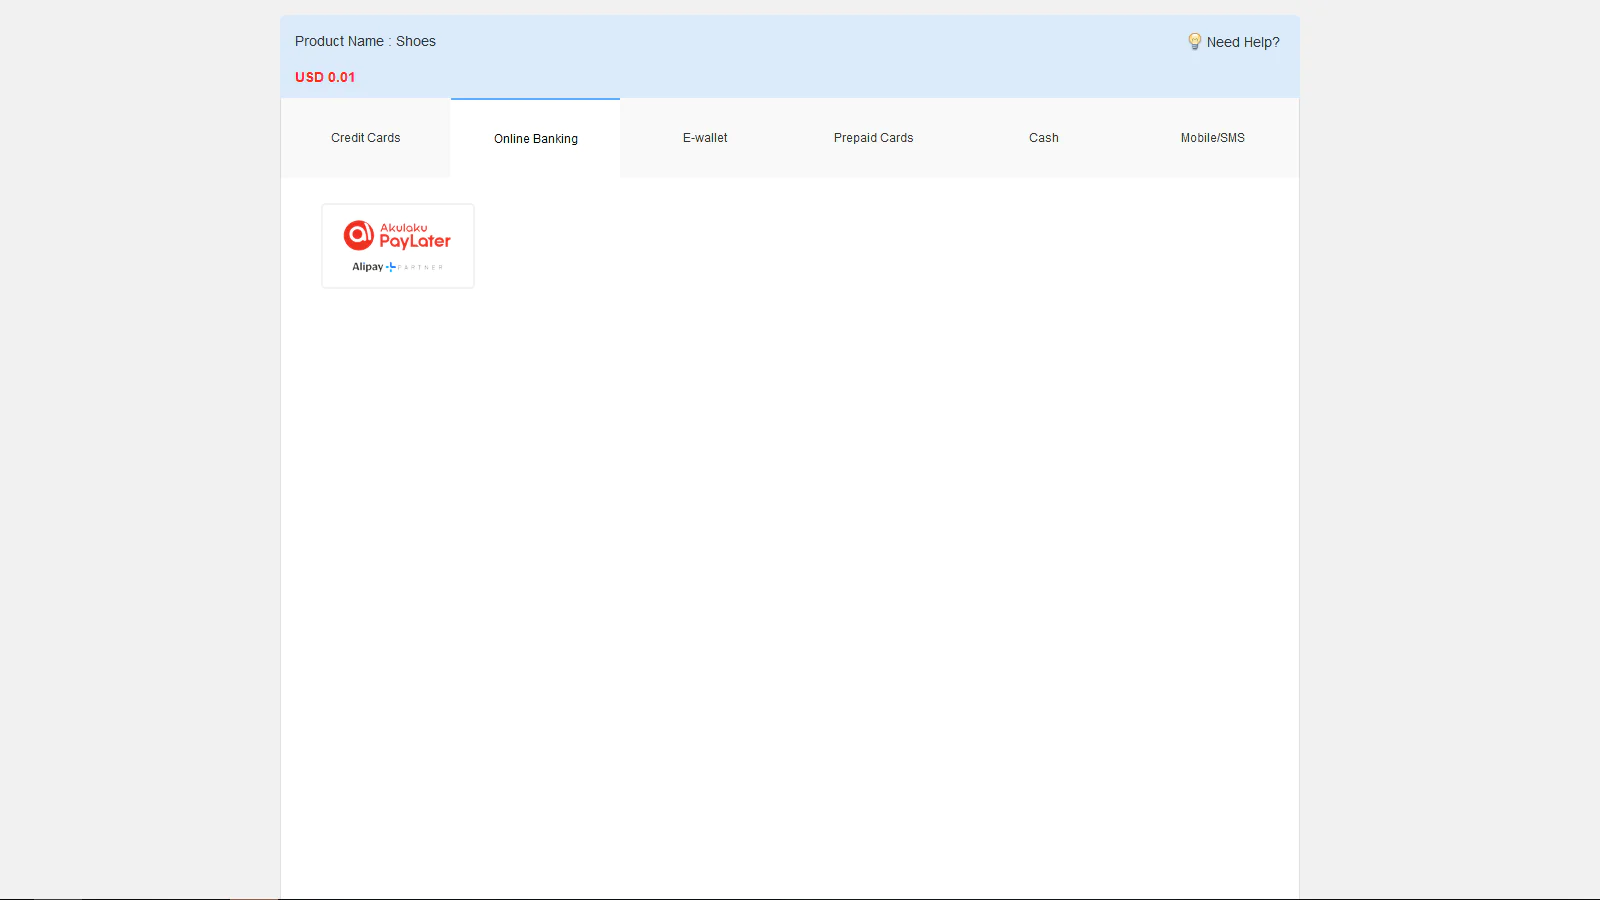The image size is (1600, 900).
Task: Click the 0.01 amount in price
Action: point(342,77)
